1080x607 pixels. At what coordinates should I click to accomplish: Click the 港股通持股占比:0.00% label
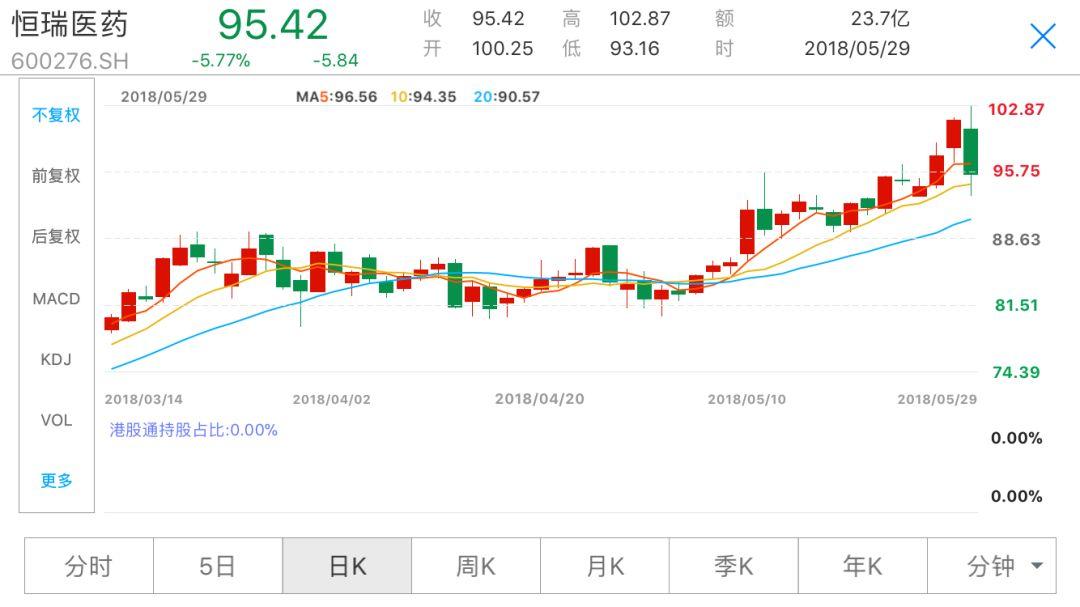[194, 430]
